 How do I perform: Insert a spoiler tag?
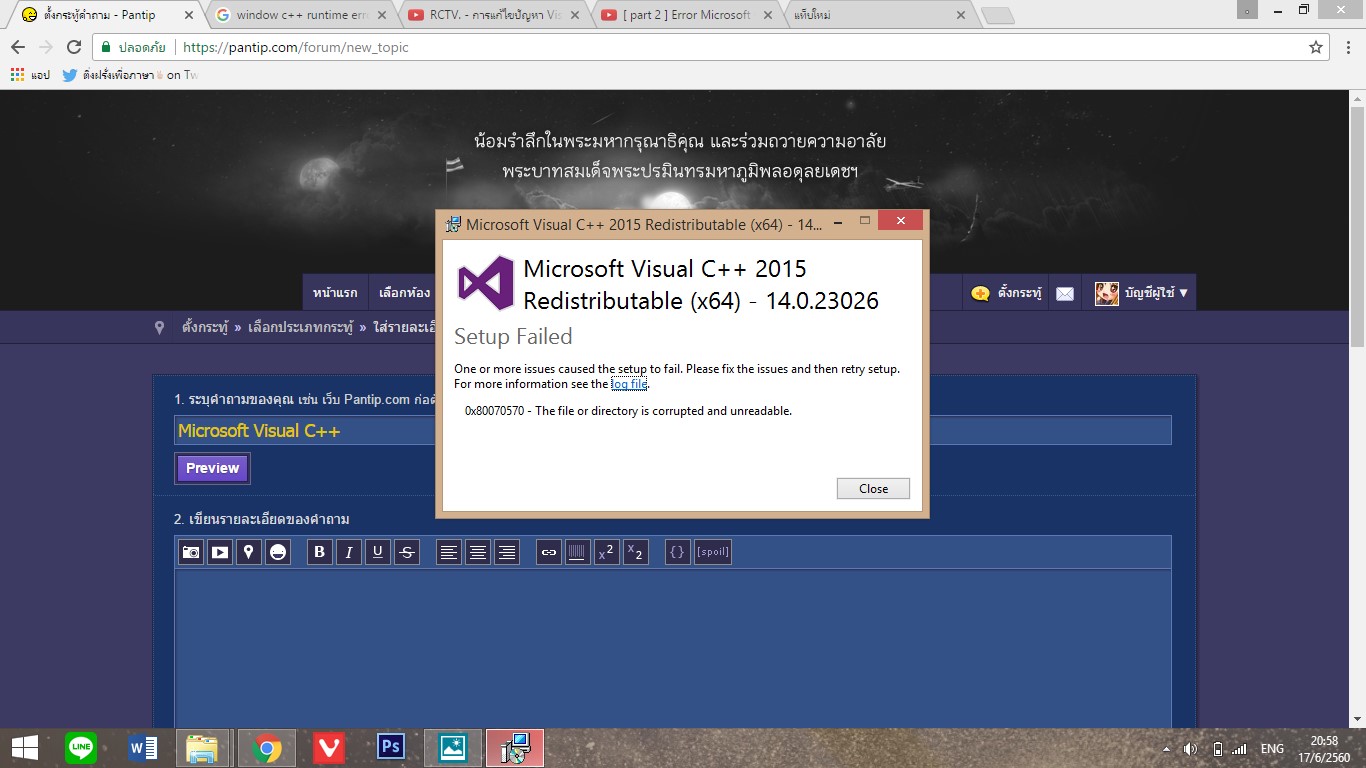713,552
